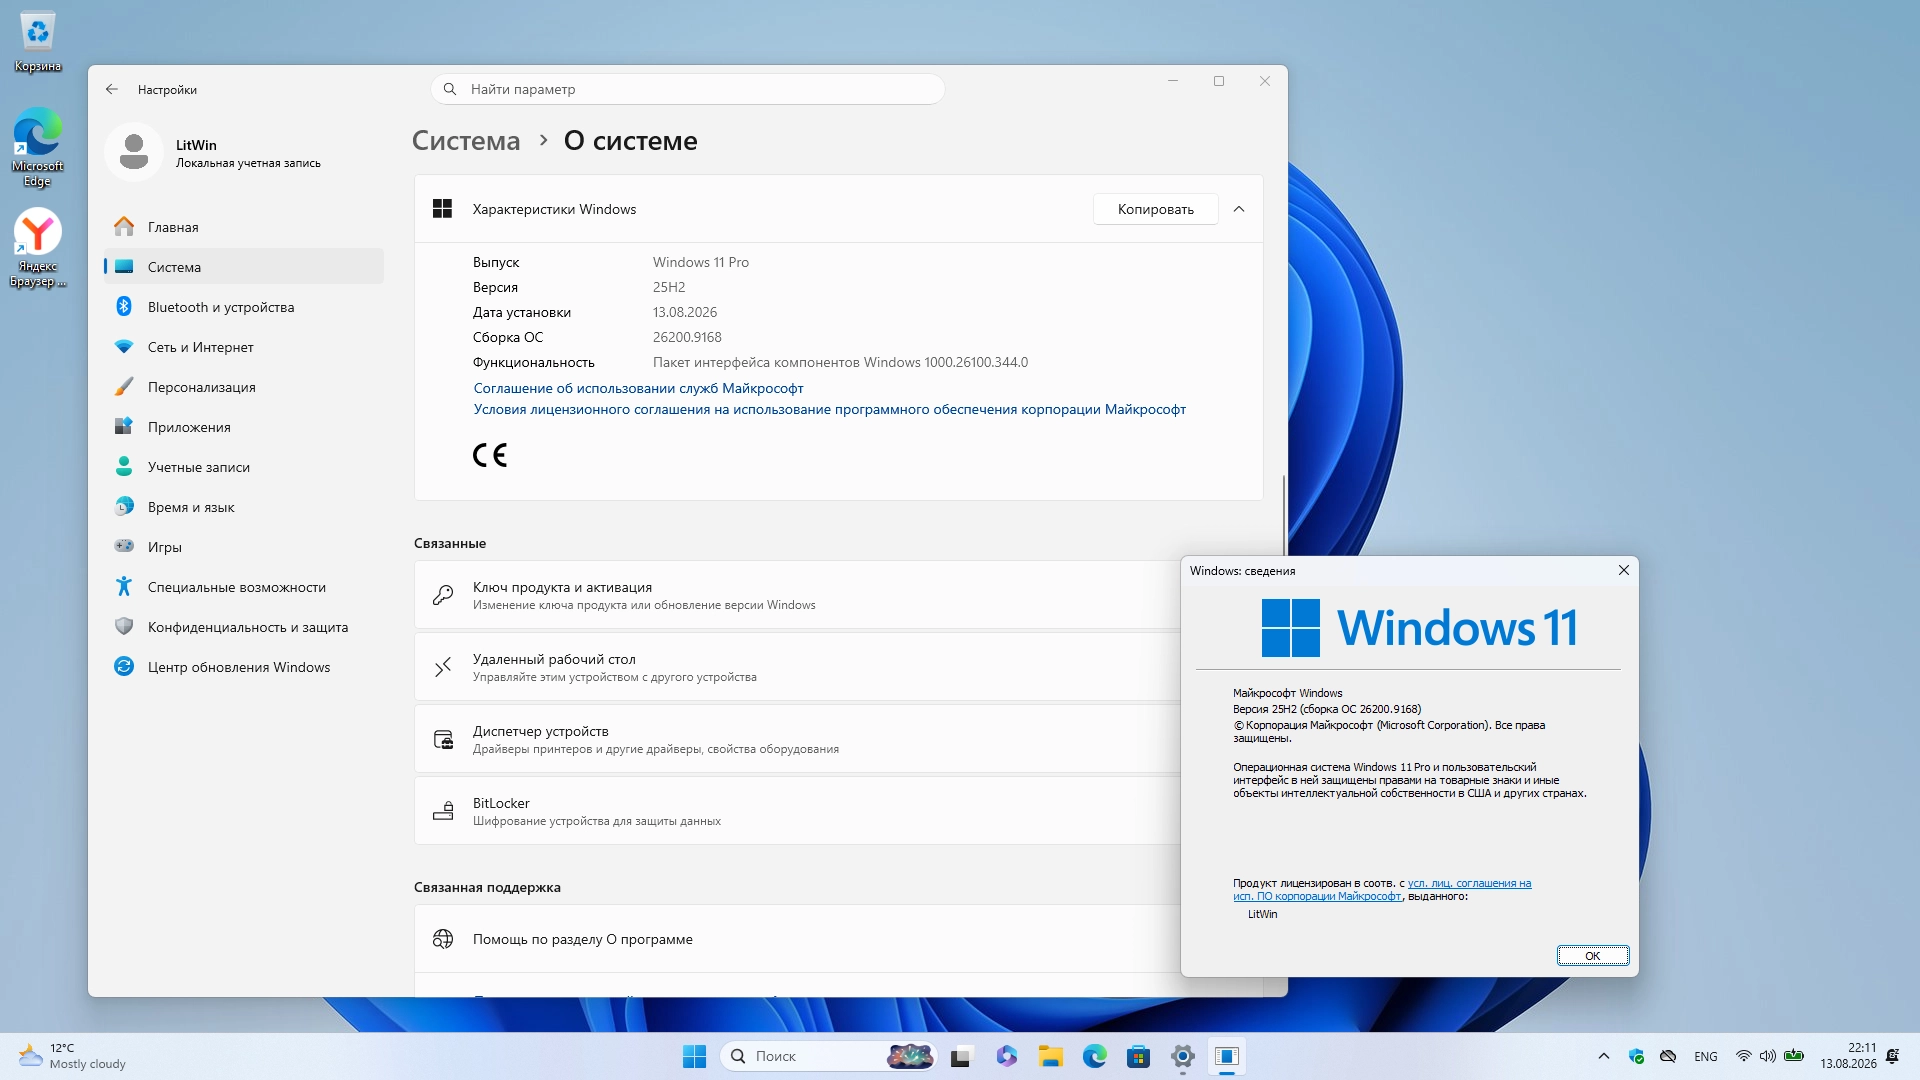Go to Сеть и Интернет settings

tap(244, 347)
